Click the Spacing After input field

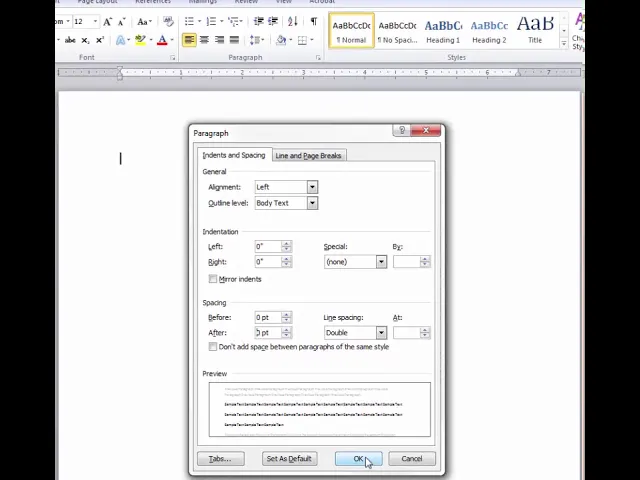pyautogui.click(x=268, y=333)
